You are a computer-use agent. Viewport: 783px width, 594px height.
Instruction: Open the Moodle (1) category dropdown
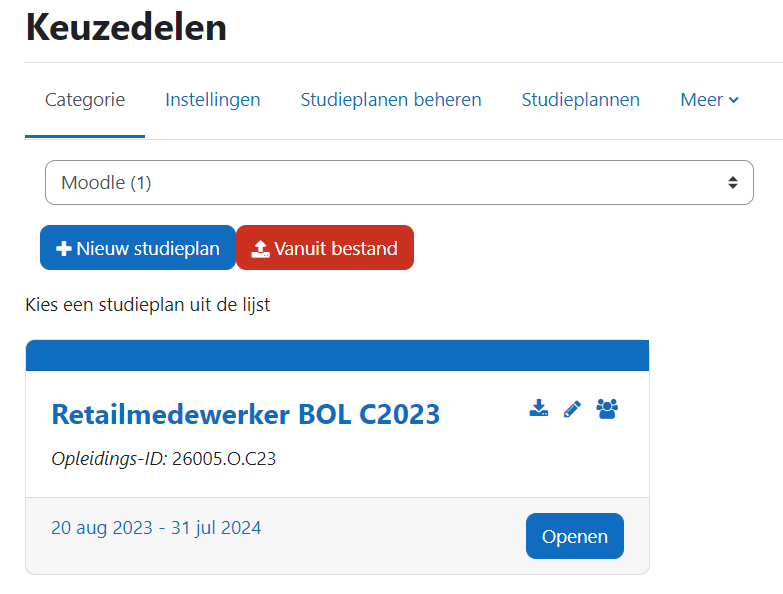tap(398, 183)
